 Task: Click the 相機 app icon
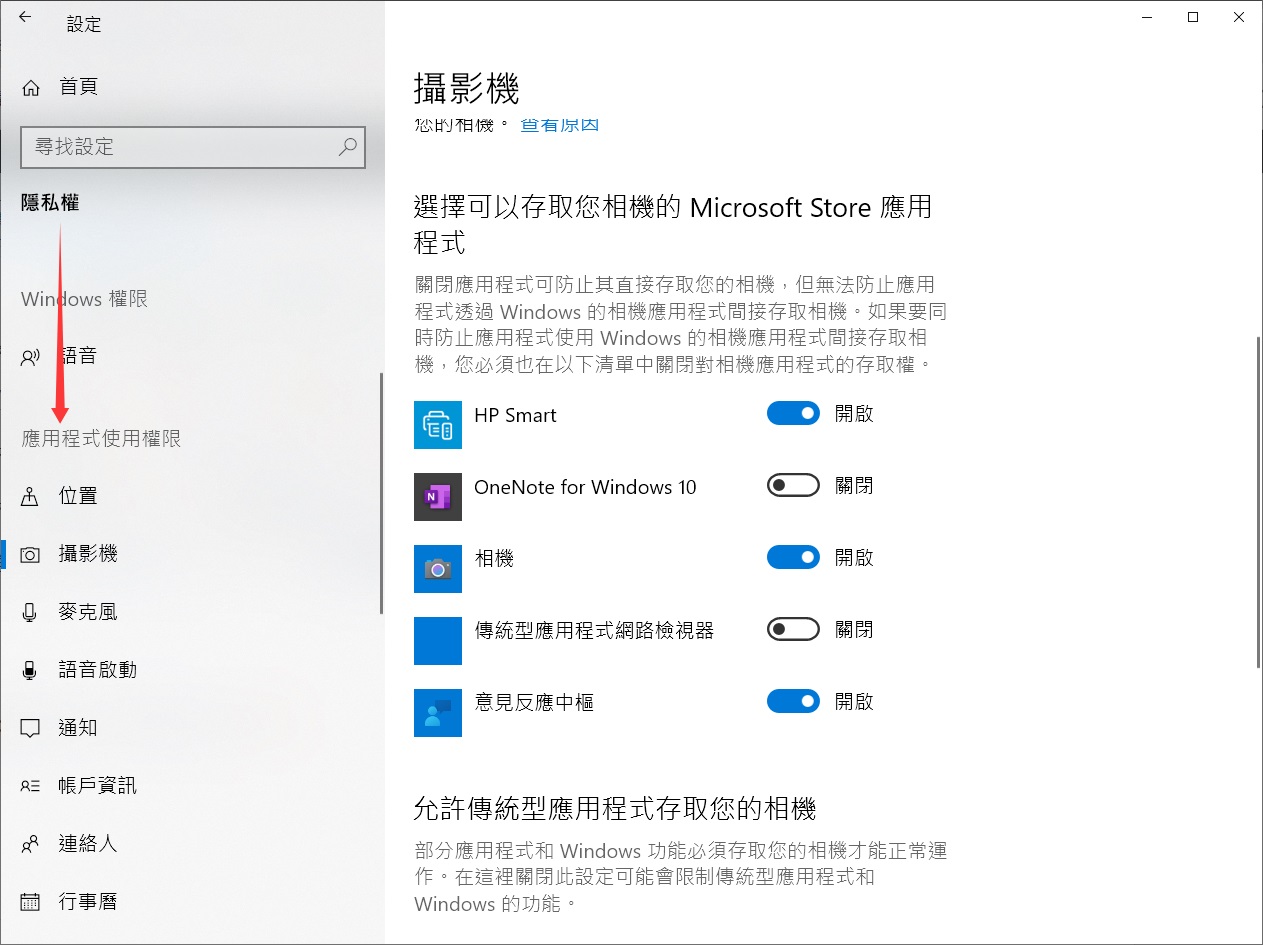[x=438, y=569]
